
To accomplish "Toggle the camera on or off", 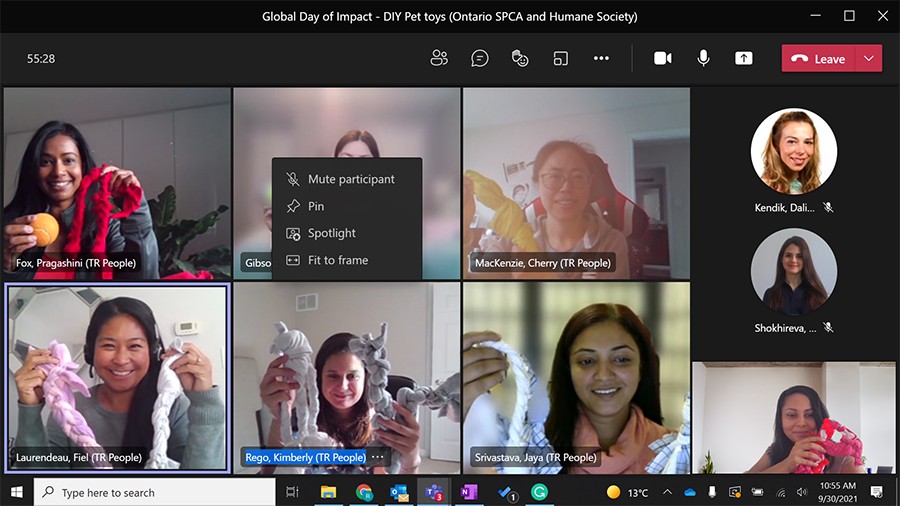I will (x=662, y=58).
